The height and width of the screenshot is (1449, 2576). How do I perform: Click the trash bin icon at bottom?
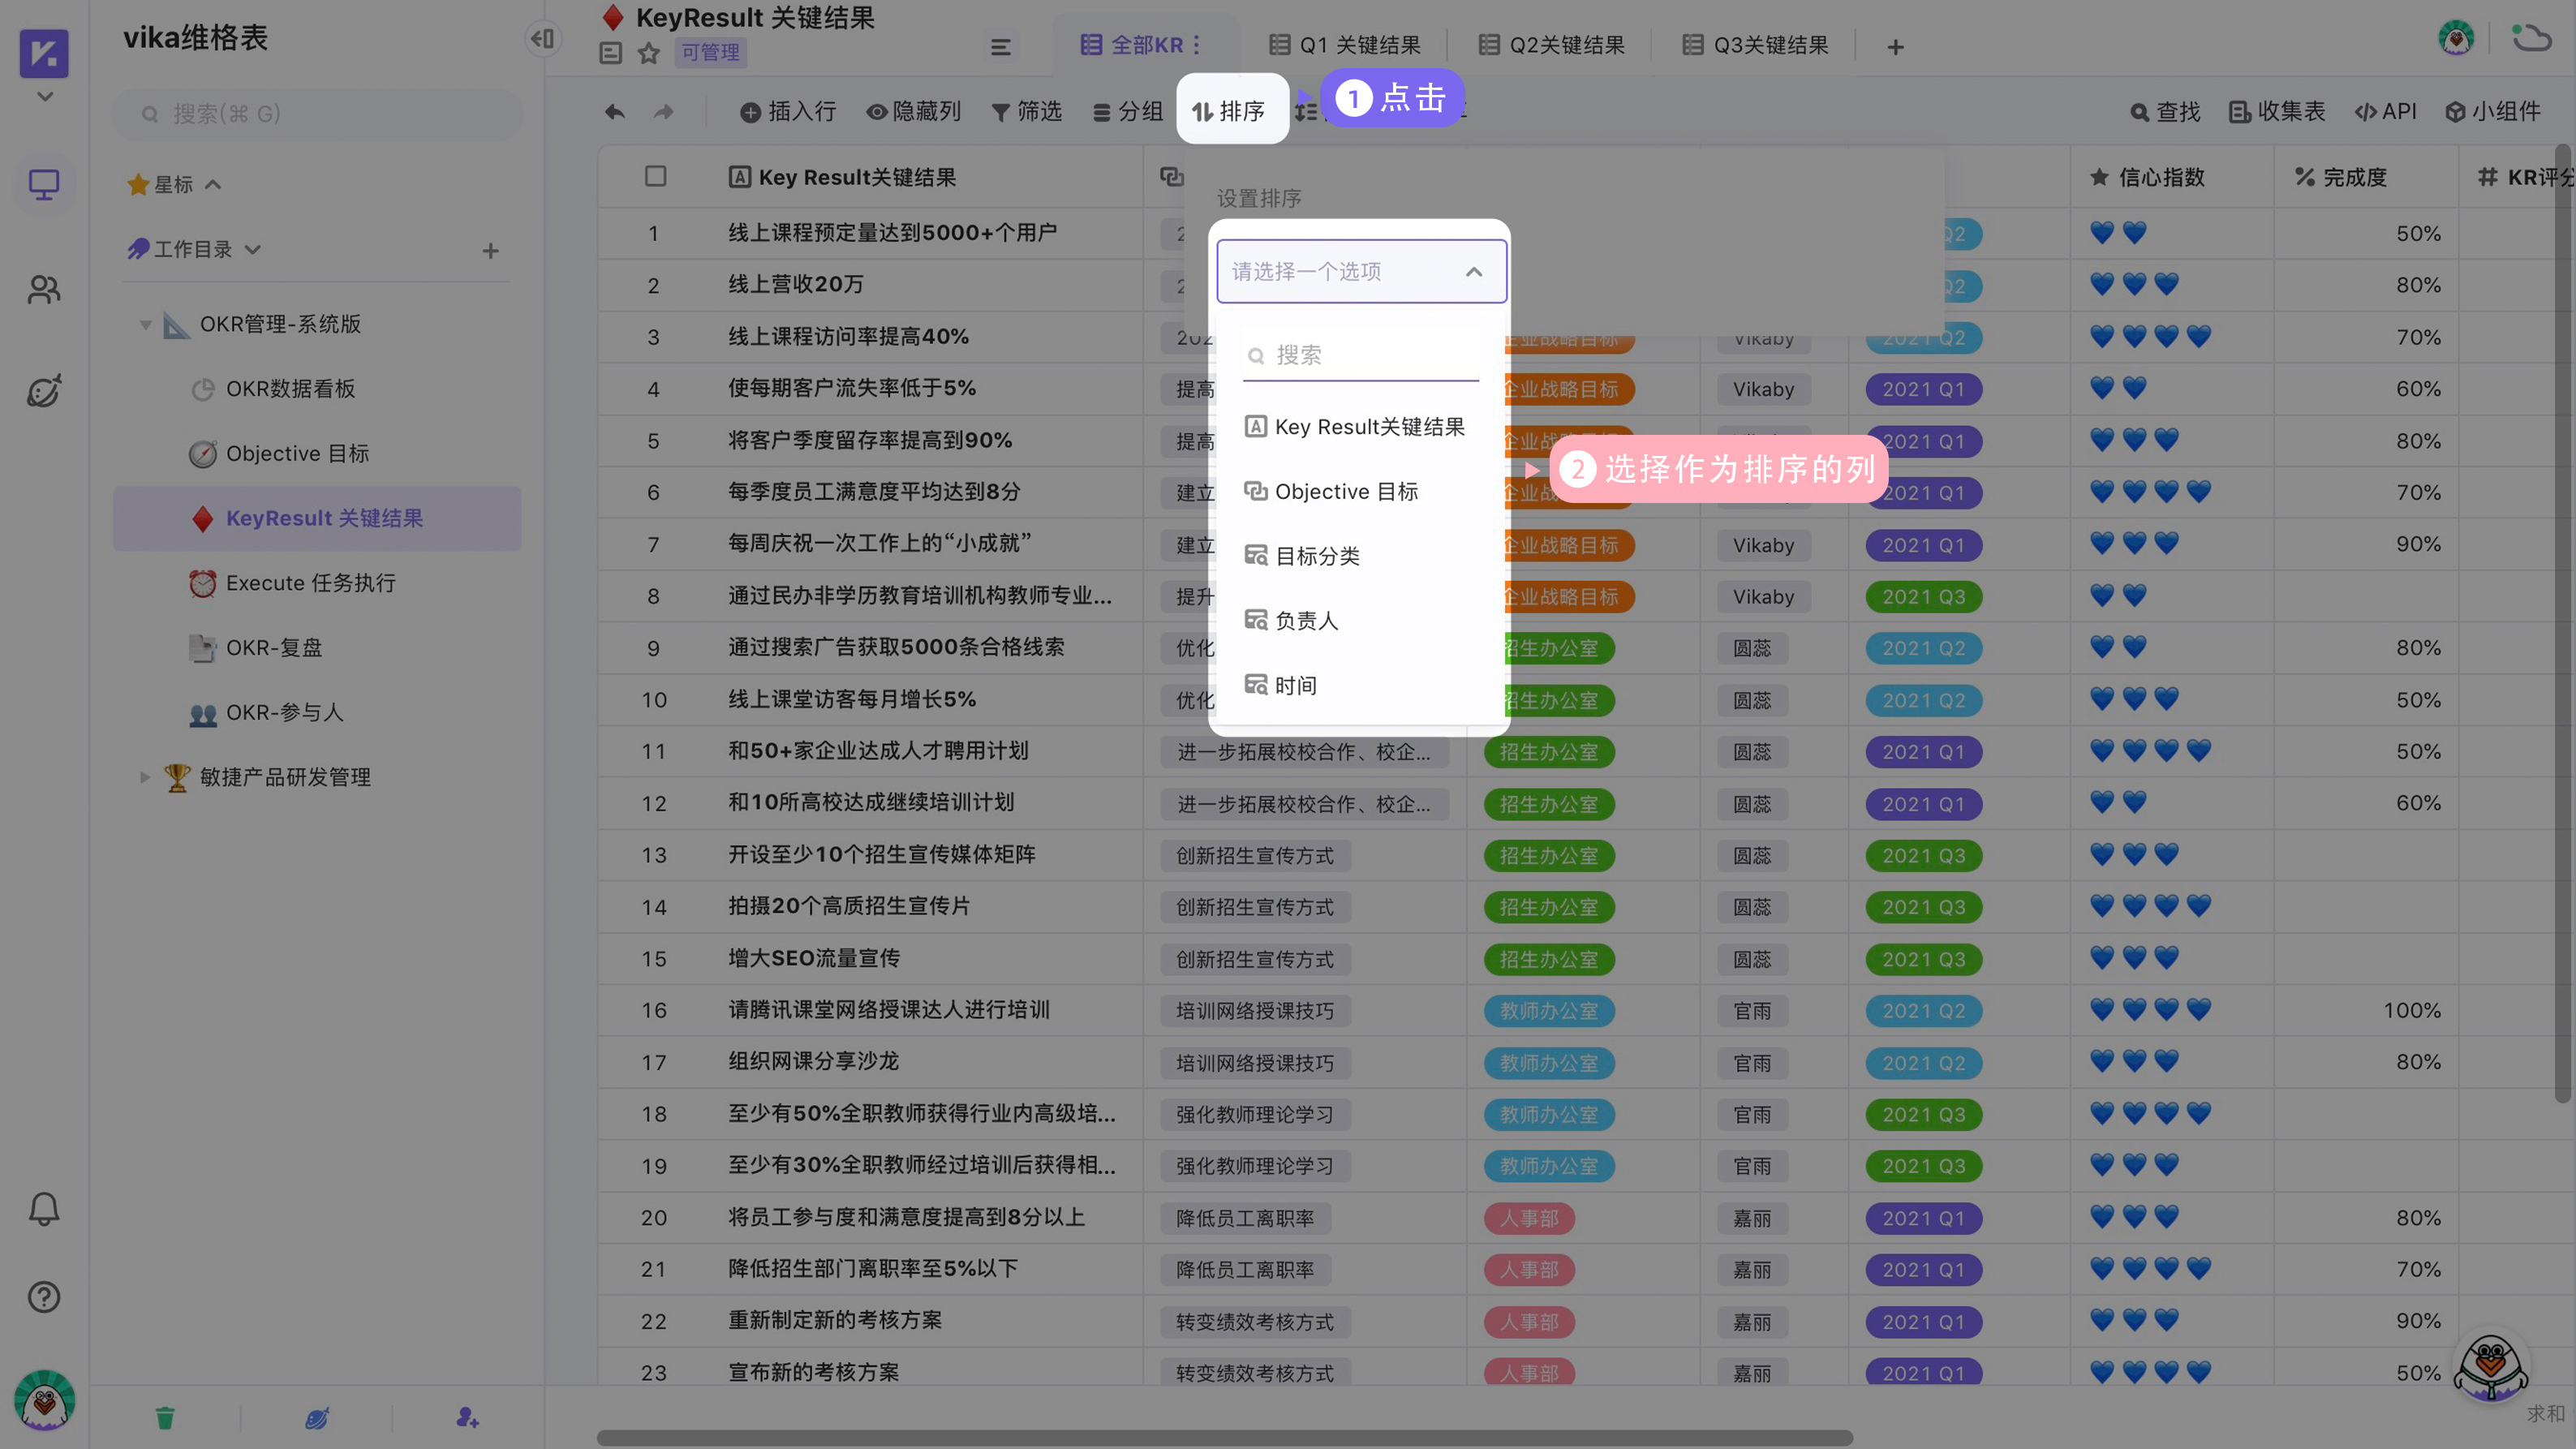click(x=164, y=1417)
